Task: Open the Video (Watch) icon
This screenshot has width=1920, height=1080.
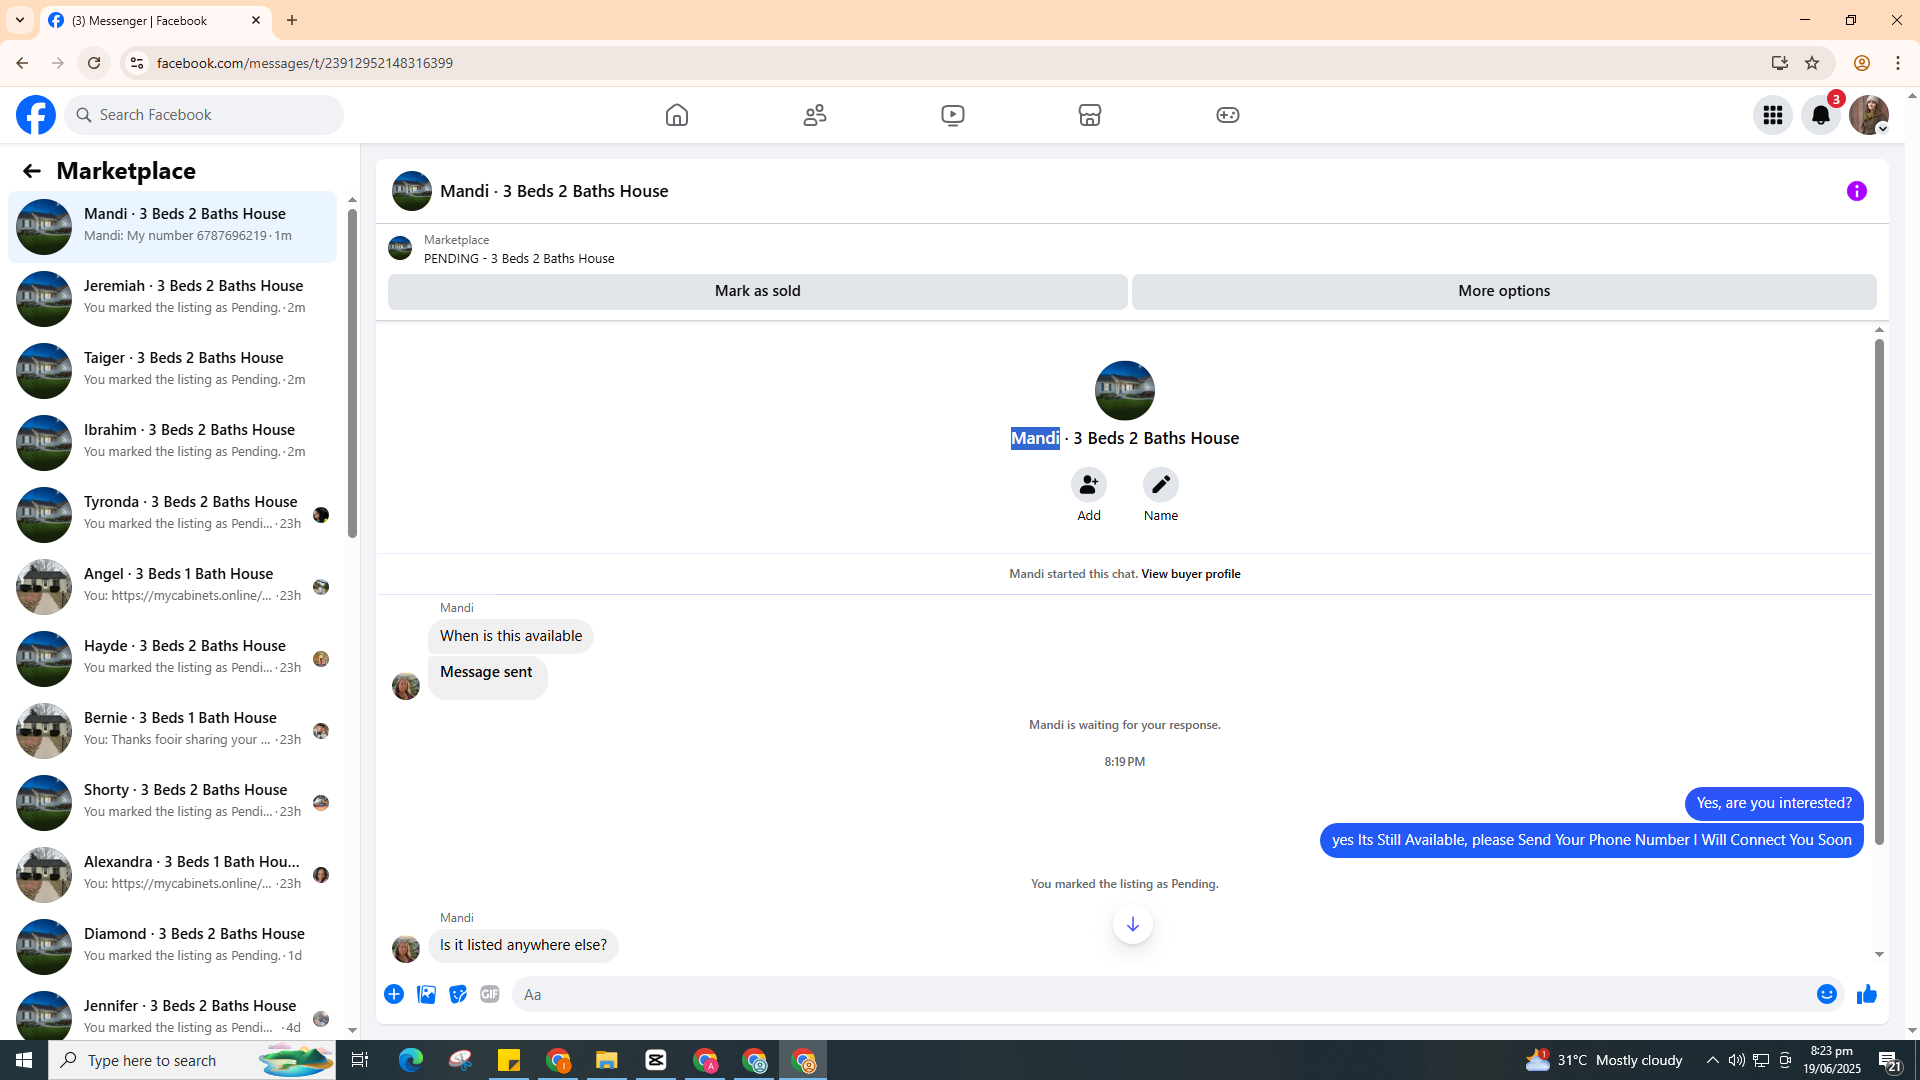Action: pyautogui.click(x=953, y=115)
